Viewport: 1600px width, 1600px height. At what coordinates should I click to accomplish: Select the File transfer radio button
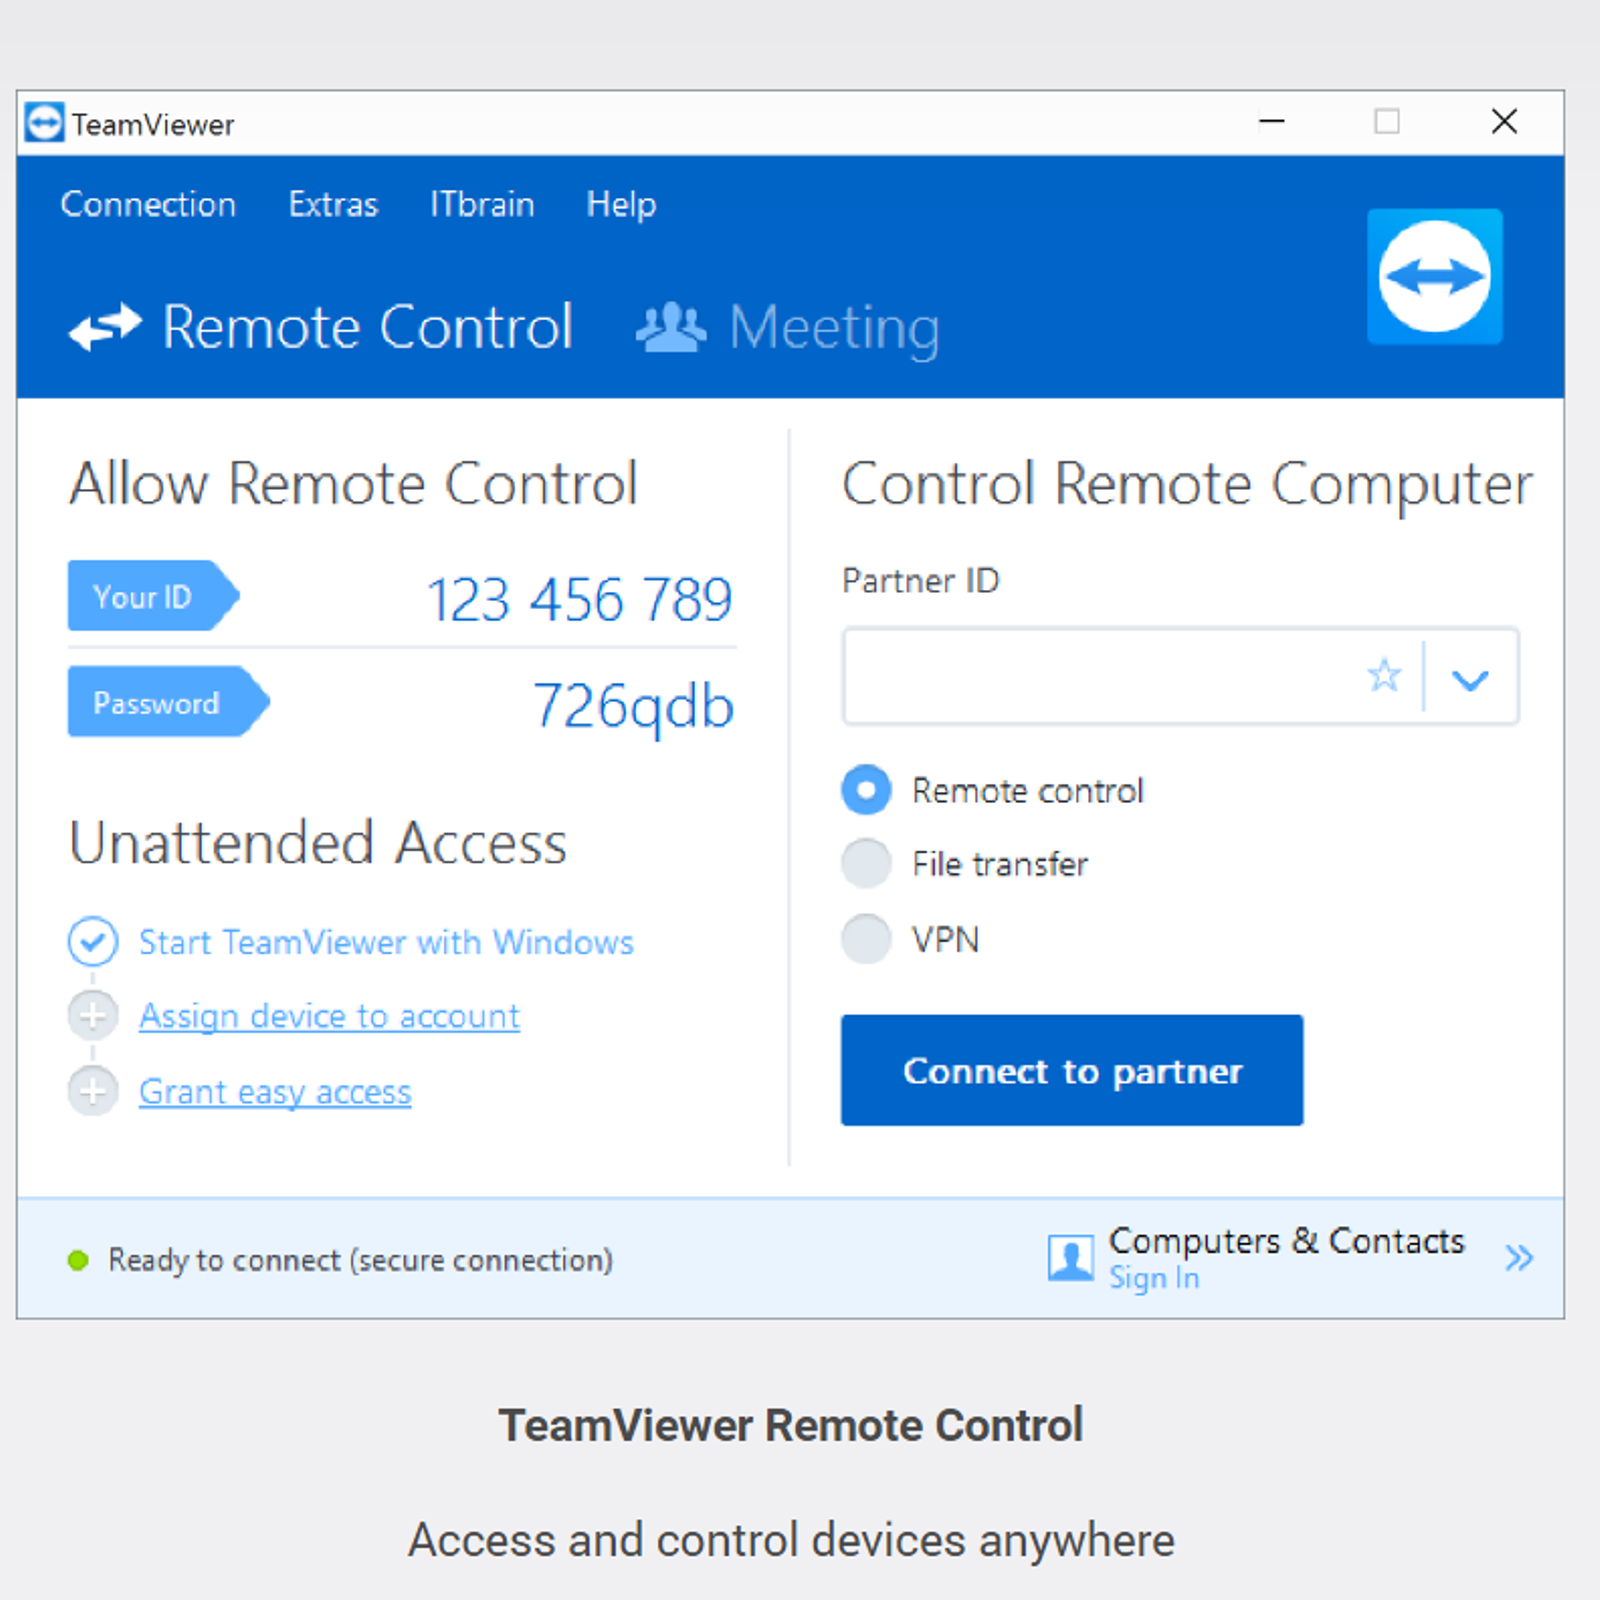tap(866, 864)
